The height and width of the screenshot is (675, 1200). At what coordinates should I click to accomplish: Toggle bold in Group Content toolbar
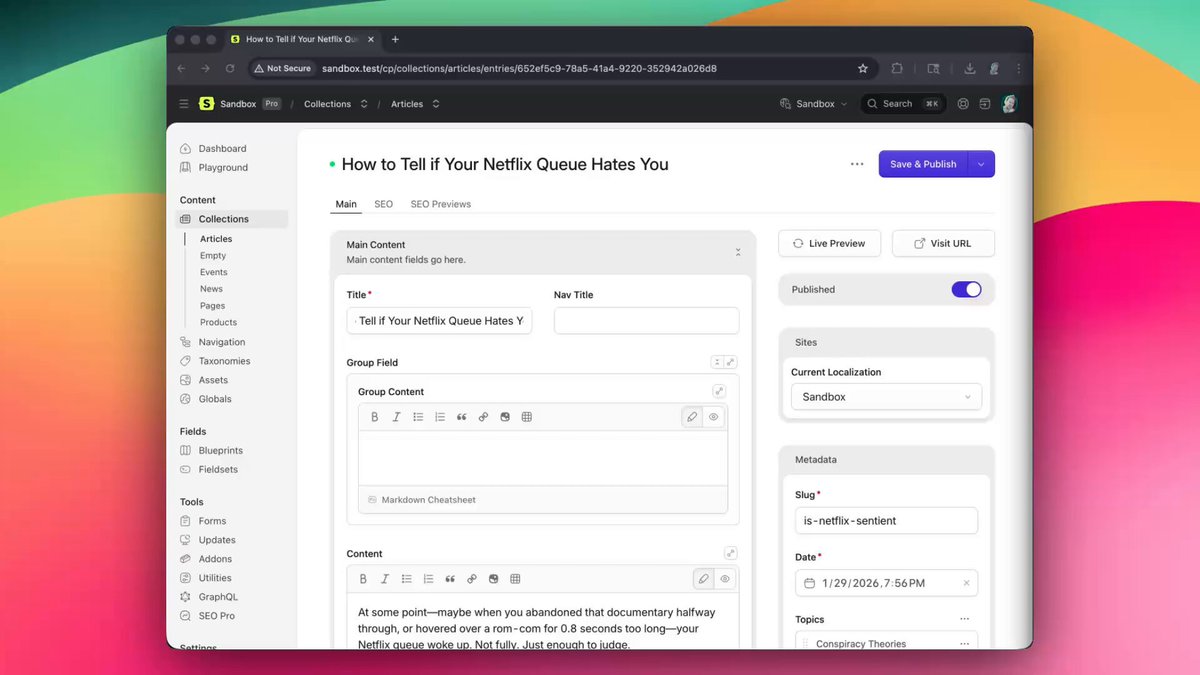tap(375, 417)
